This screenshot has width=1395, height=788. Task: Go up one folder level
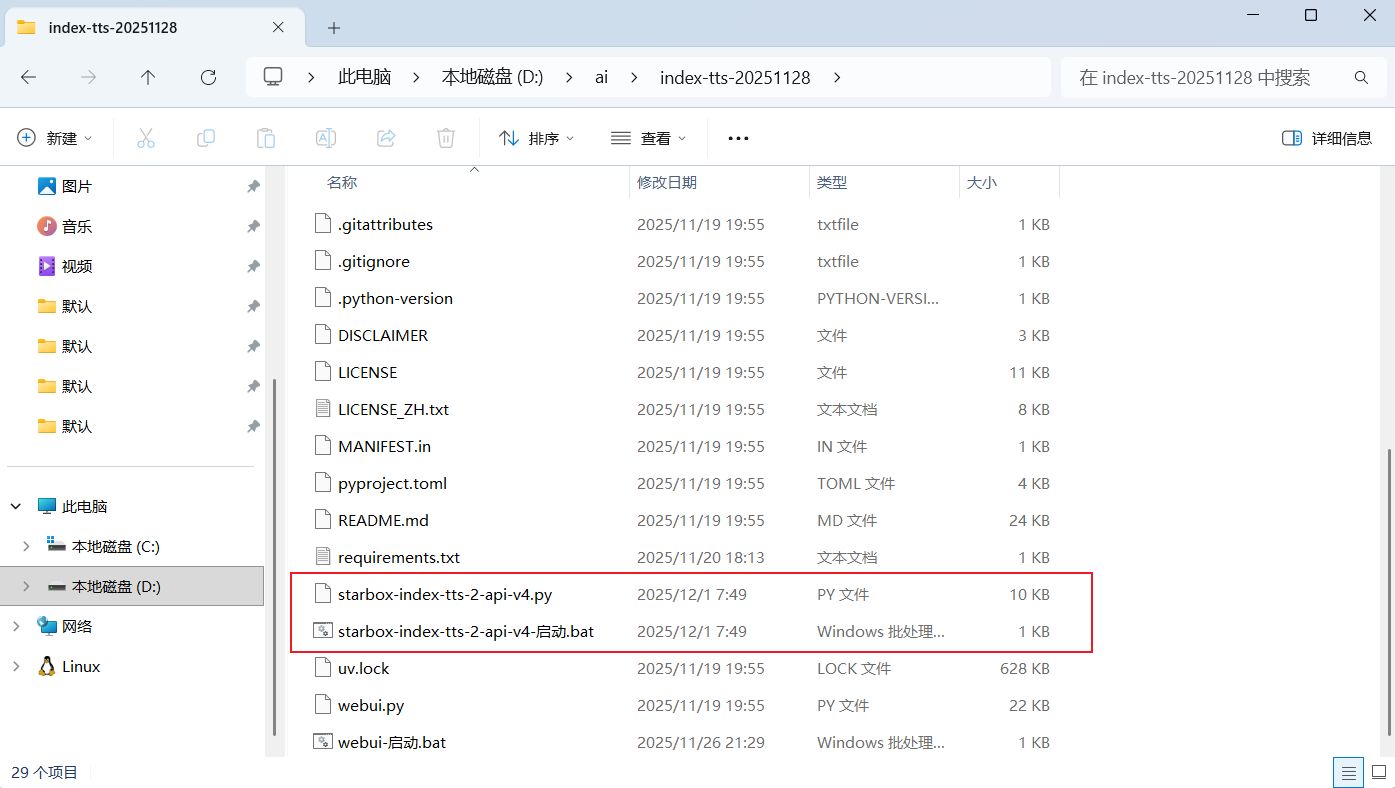click(x=148, y=77)
